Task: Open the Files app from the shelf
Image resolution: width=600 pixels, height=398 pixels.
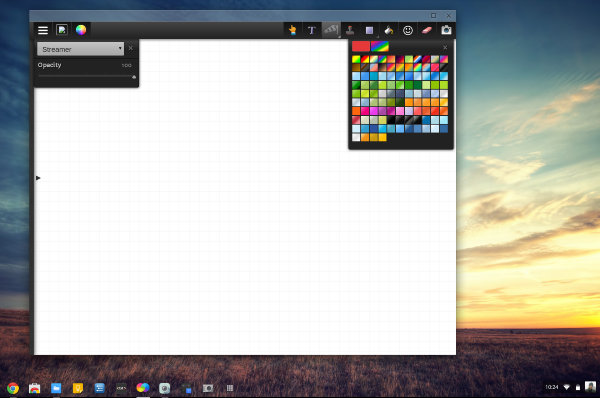Action: pyautogui.click(x=56, y=388)
